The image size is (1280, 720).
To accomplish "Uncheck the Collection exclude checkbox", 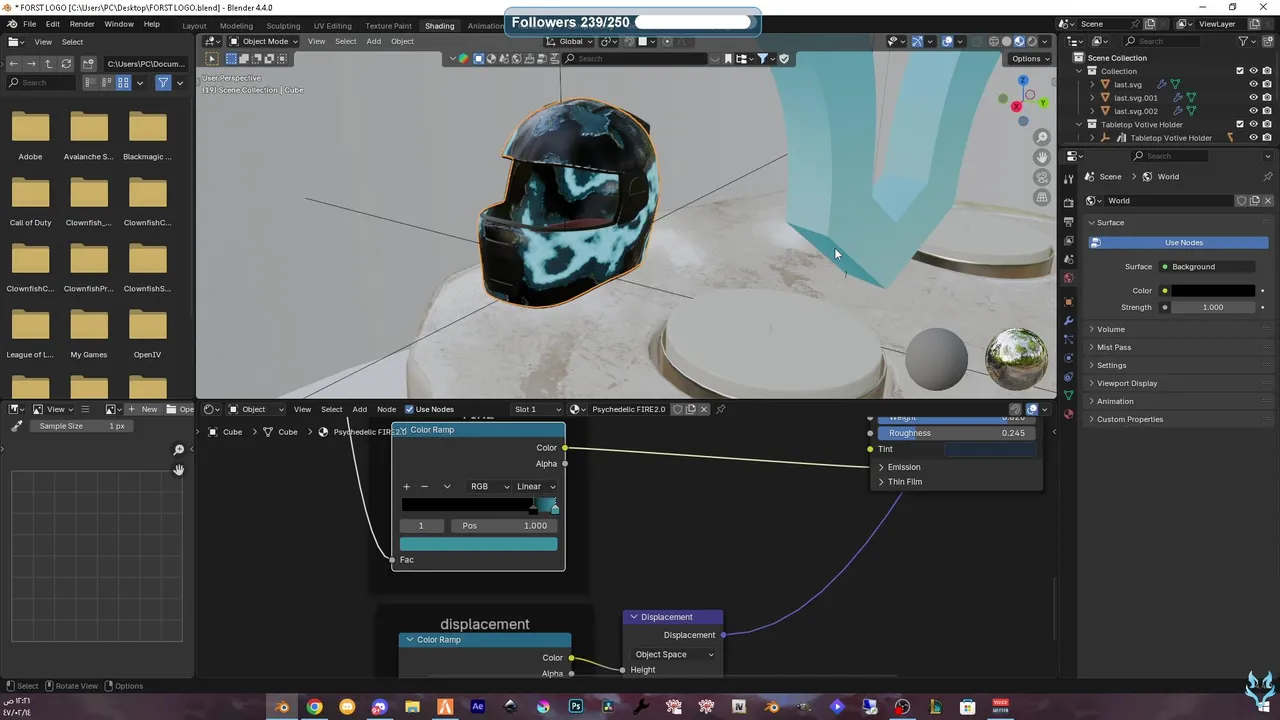I will click(x=1240, y=71).
